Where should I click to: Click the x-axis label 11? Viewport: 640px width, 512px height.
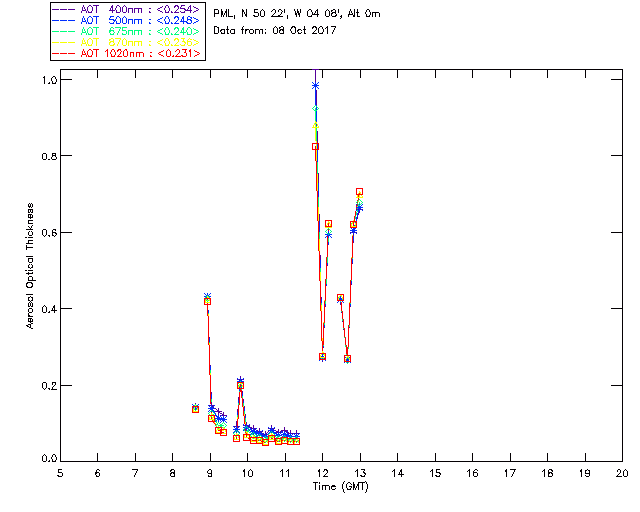[x=285, y=473]
